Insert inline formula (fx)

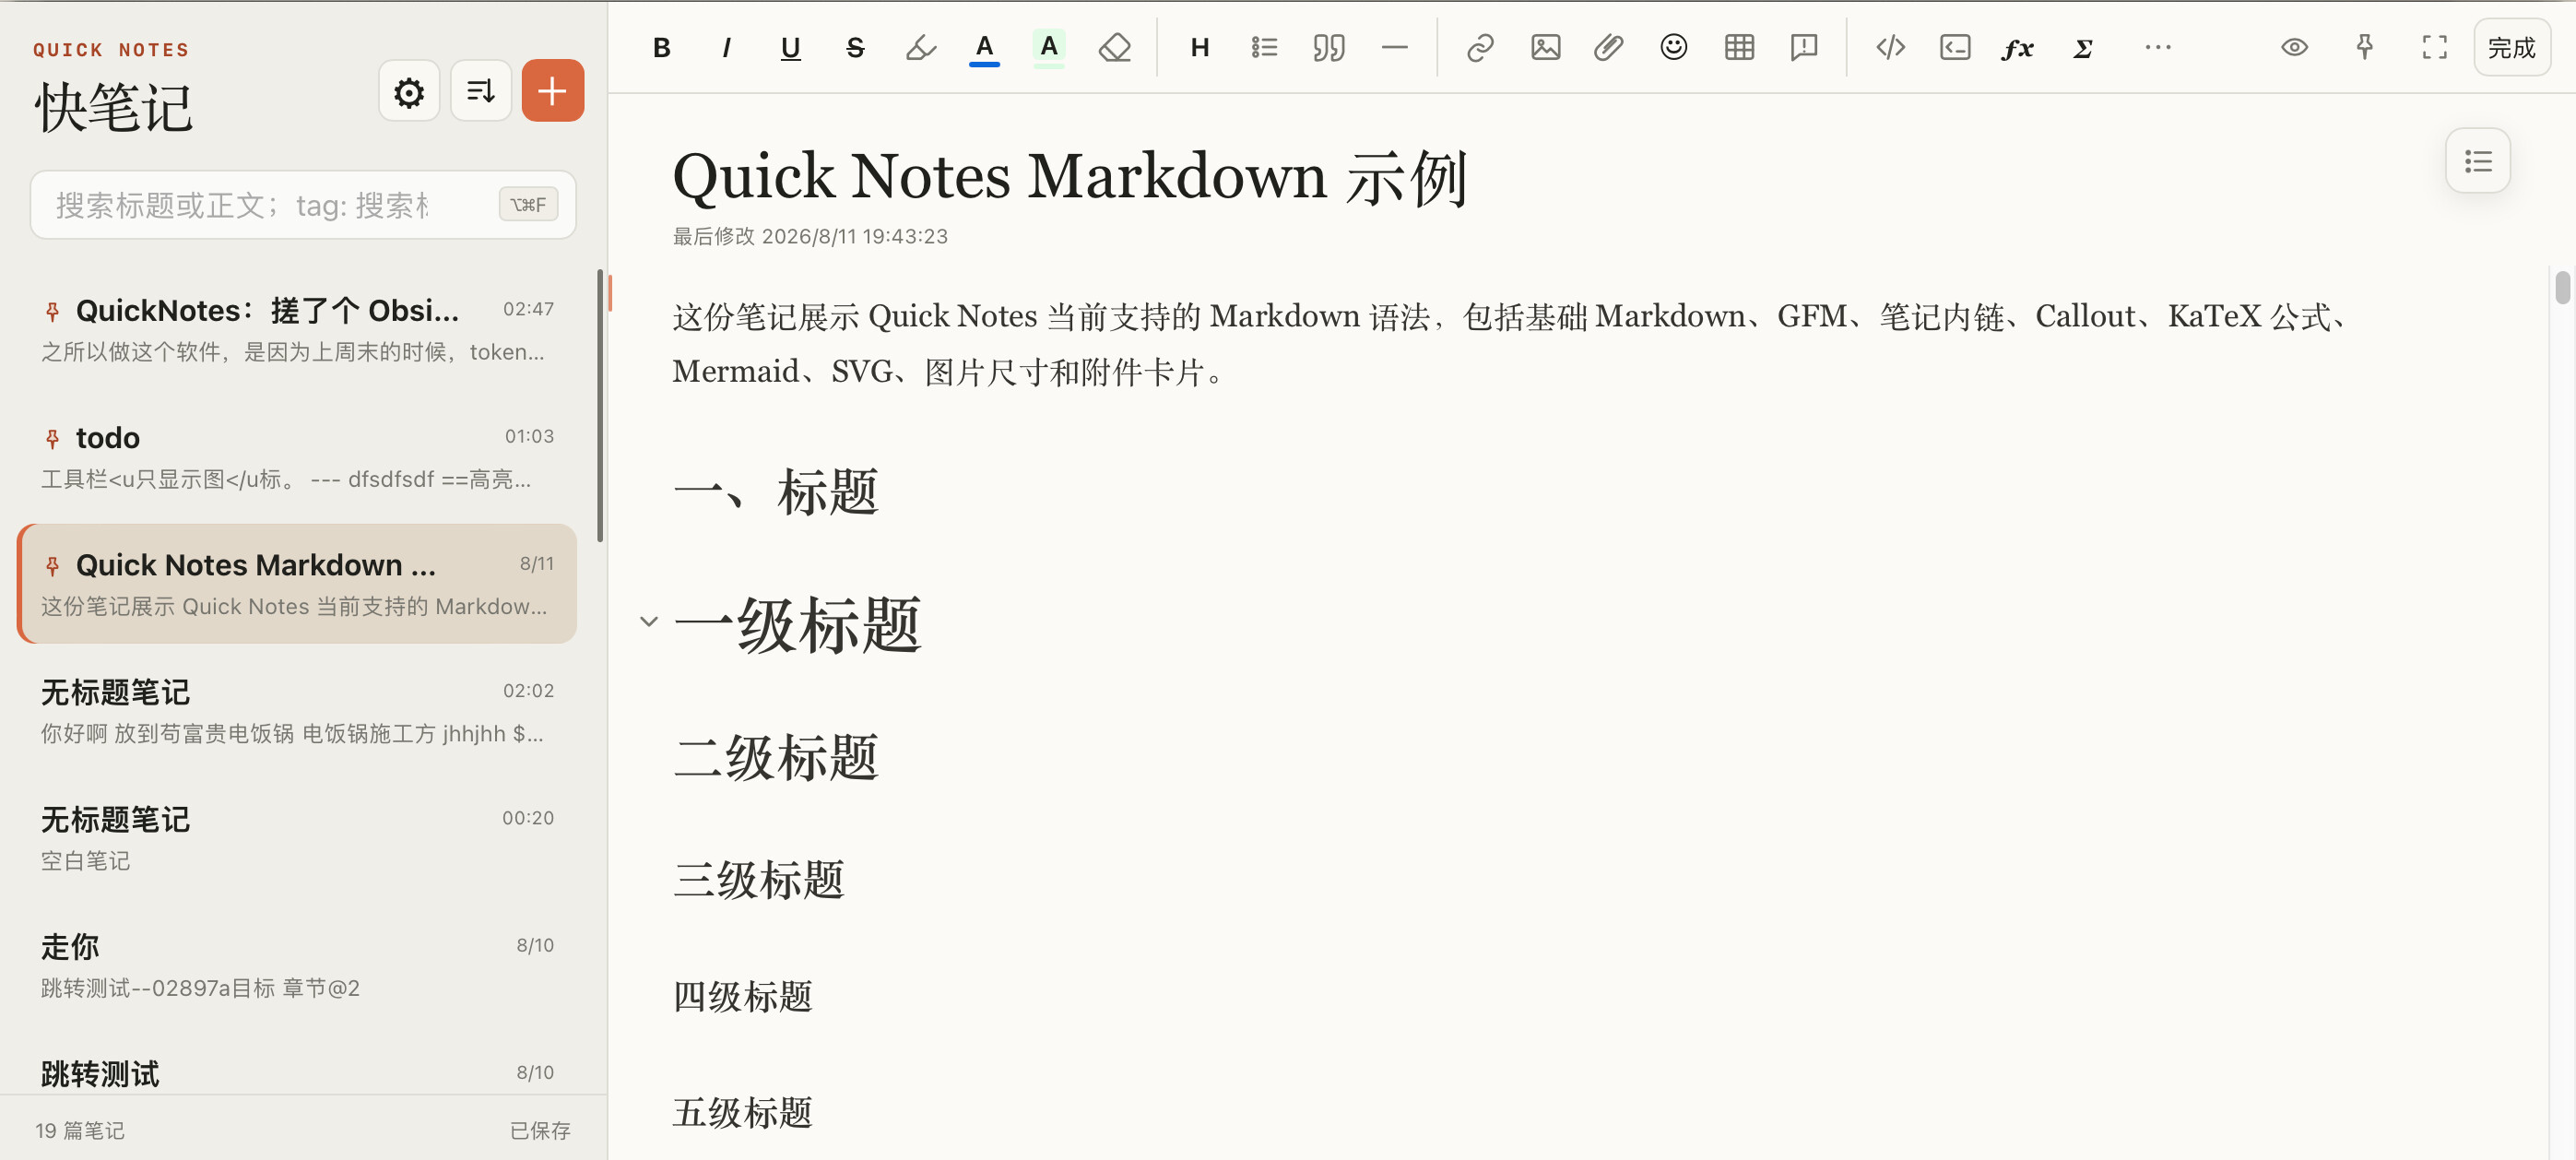(2019, 47)
